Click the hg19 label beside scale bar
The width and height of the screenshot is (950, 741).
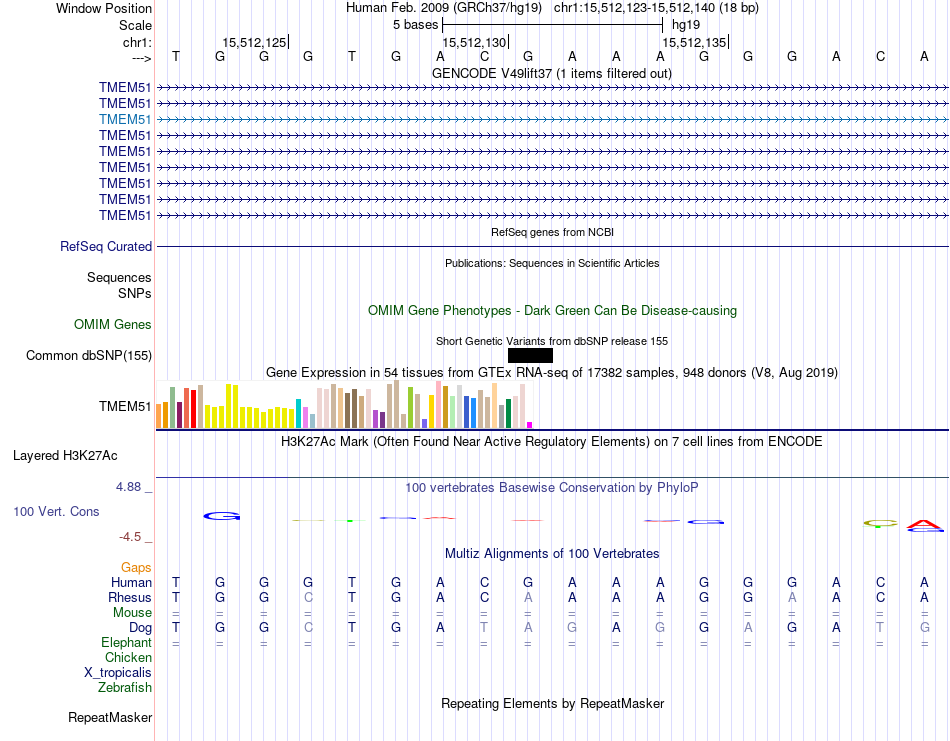686,25
